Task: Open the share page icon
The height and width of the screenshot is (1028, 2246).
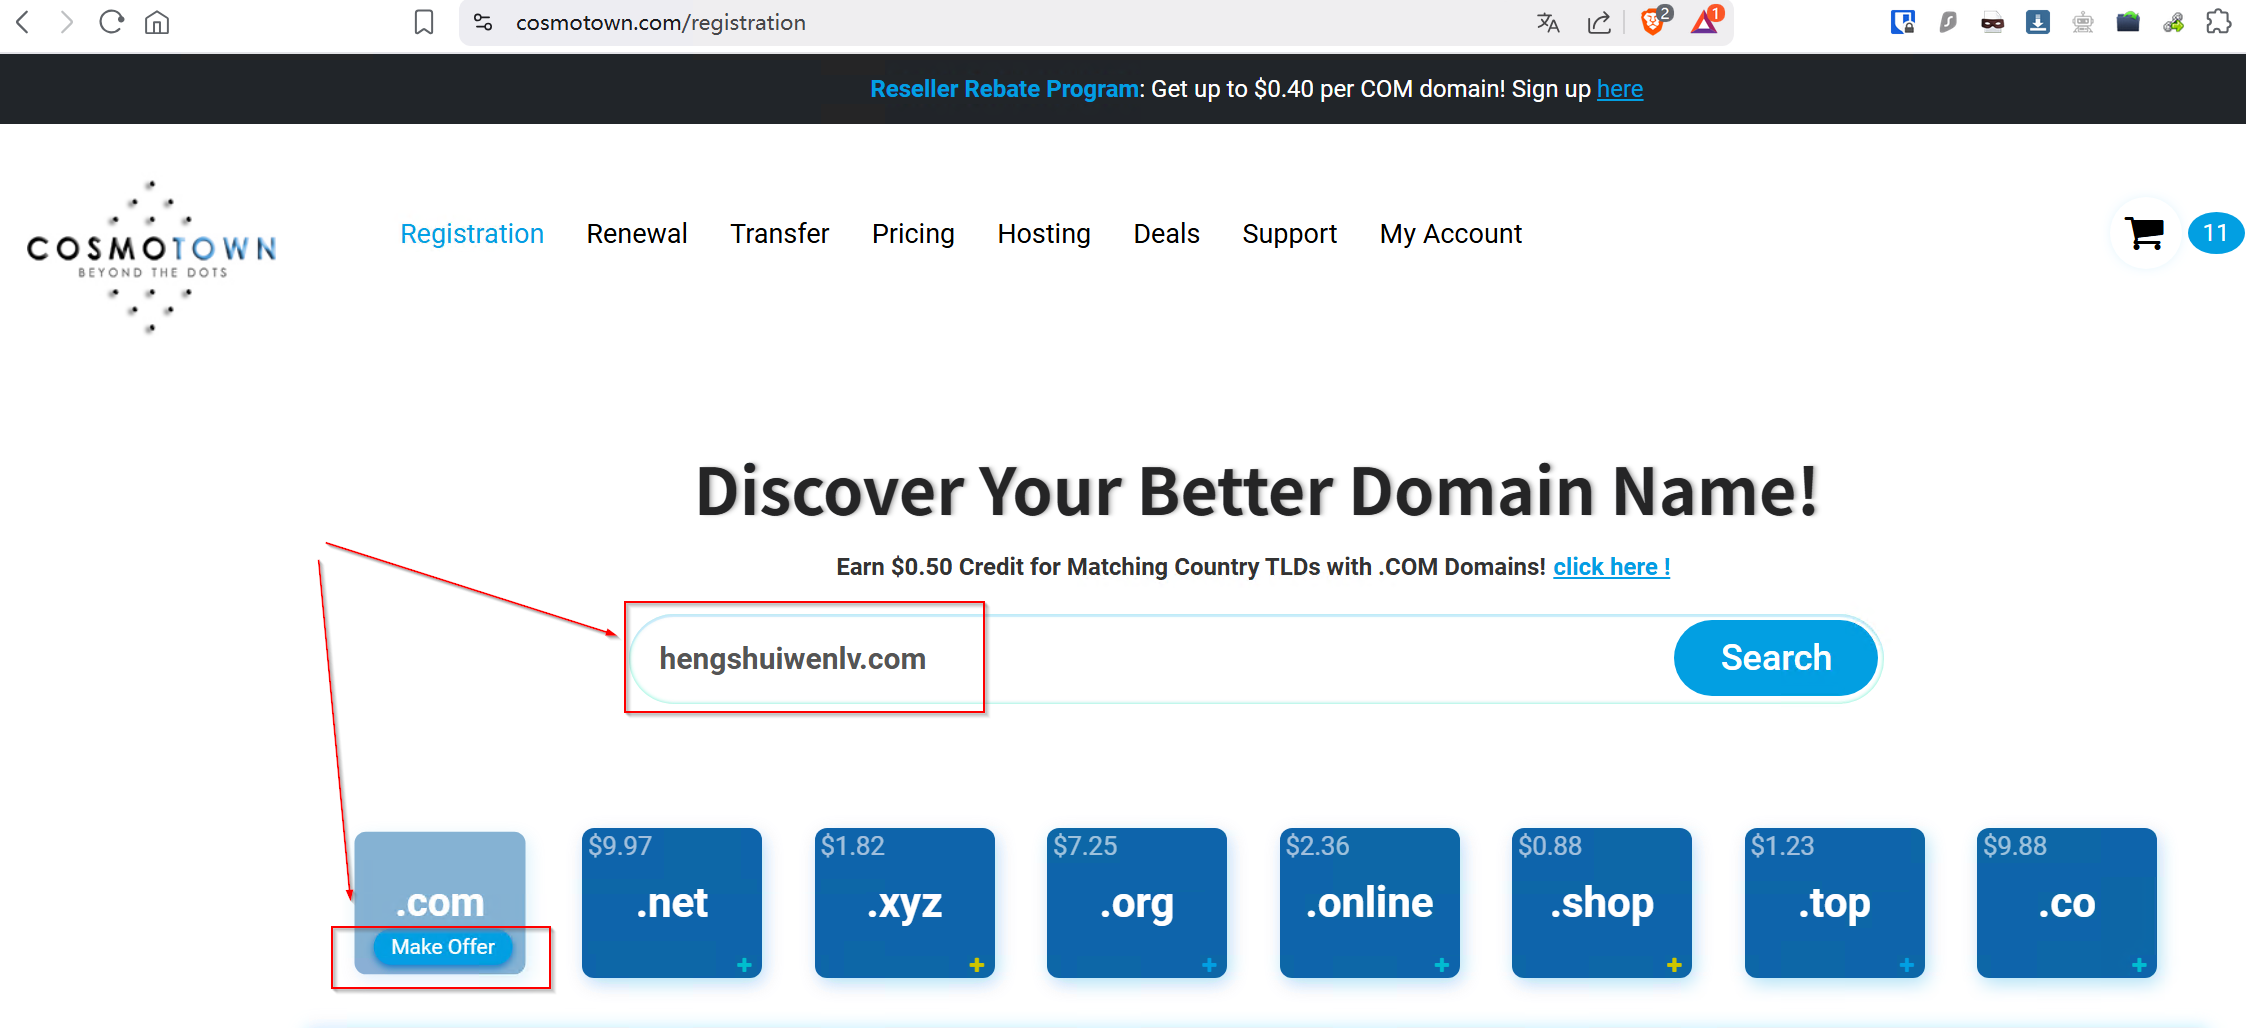Action: 1599,22
